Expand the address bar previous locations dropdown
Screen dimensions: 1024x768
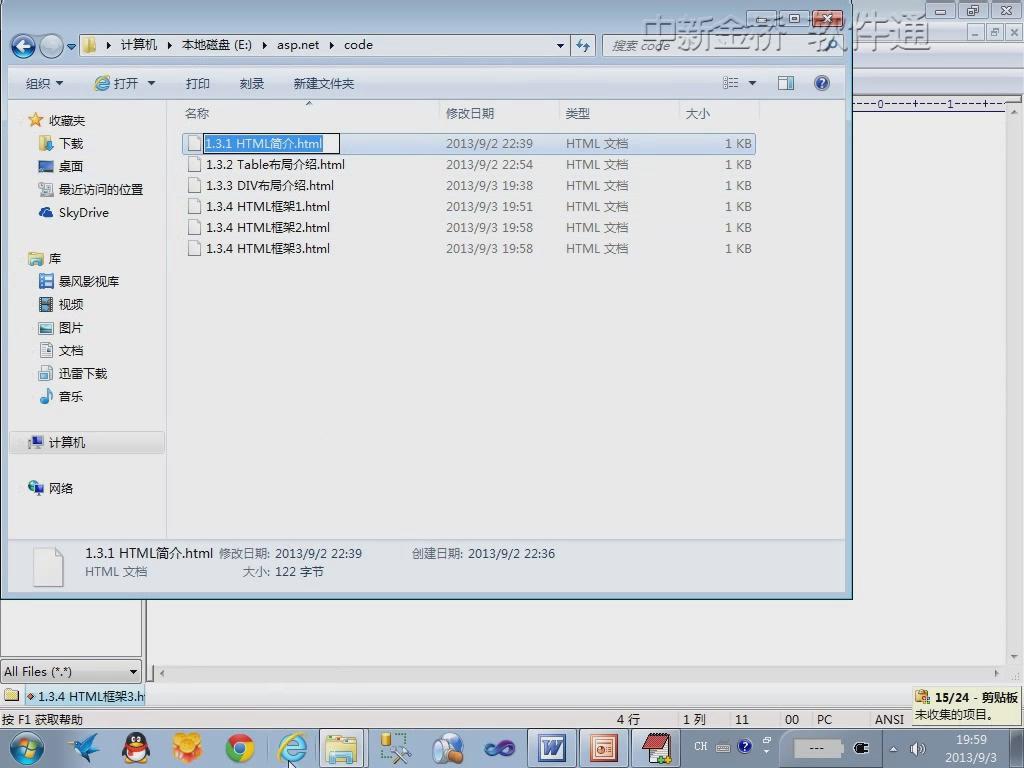pyautogui.click(x=560, y=46)
